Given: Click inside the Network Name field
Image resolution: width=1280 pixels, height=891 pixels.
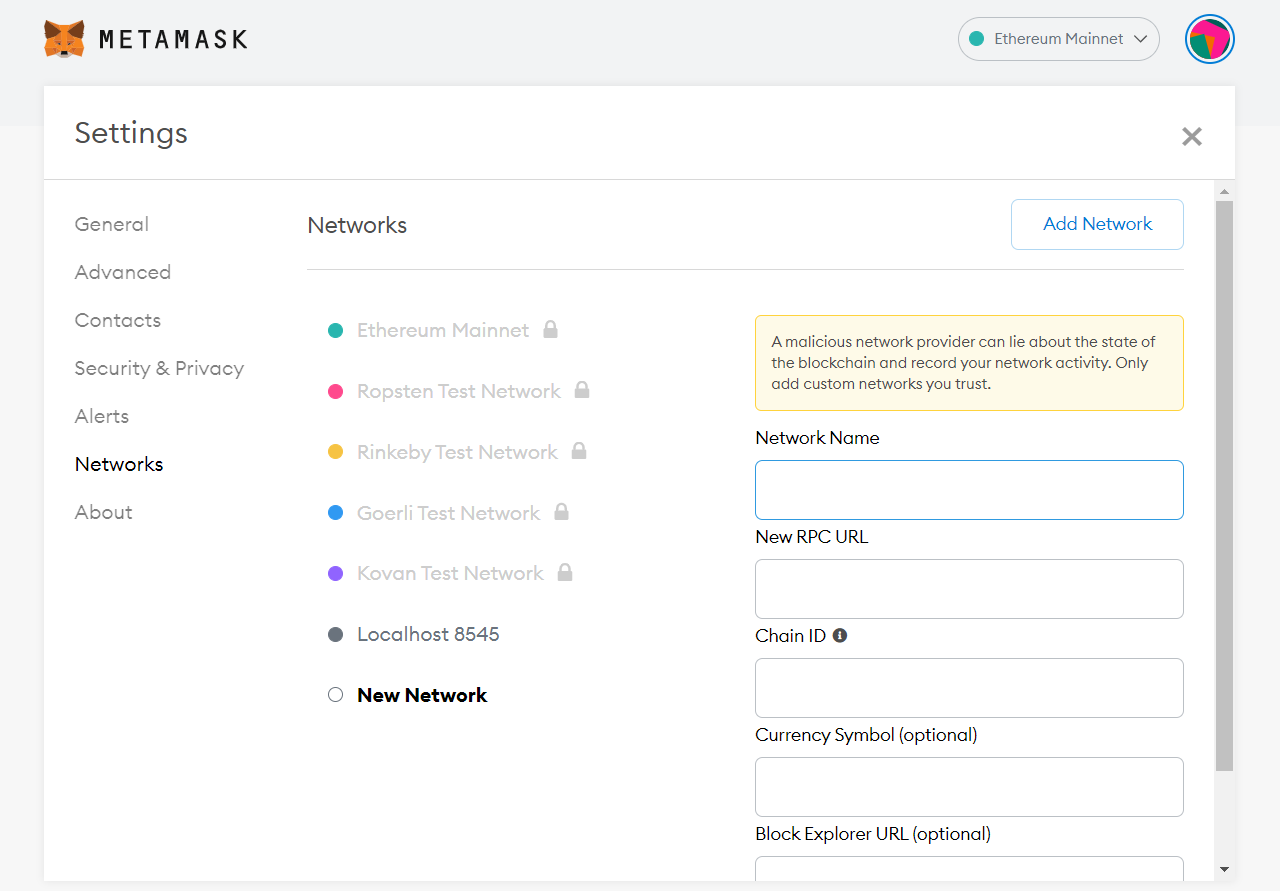Looking at the screenshot, I should point(968,489).
